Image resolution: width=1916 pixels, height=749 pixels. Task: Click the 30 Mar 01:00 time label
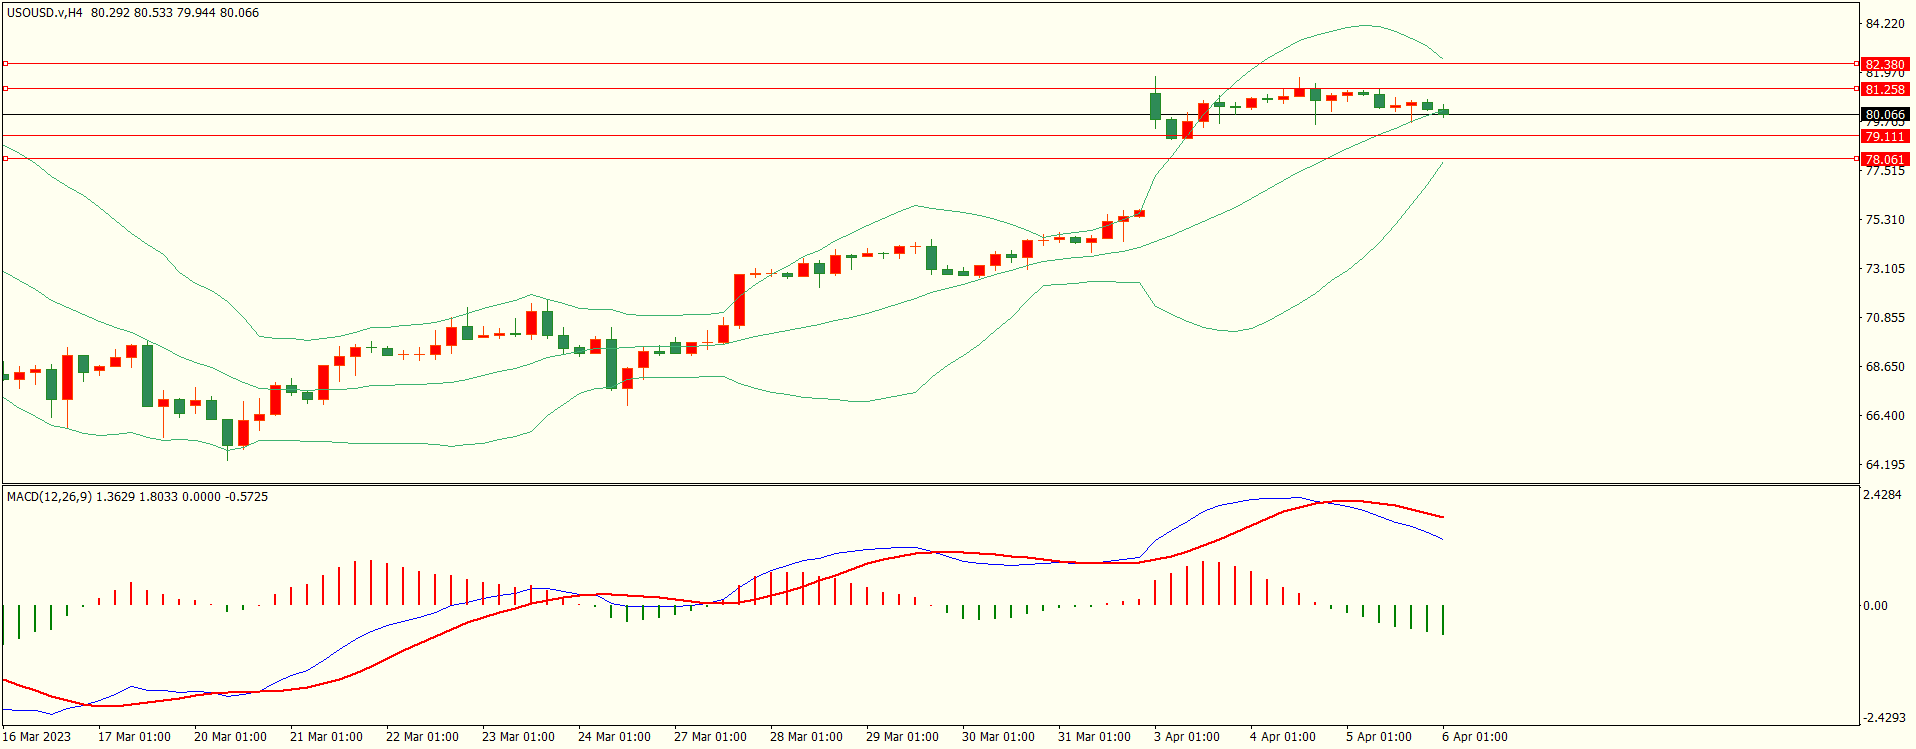point(998,737)
